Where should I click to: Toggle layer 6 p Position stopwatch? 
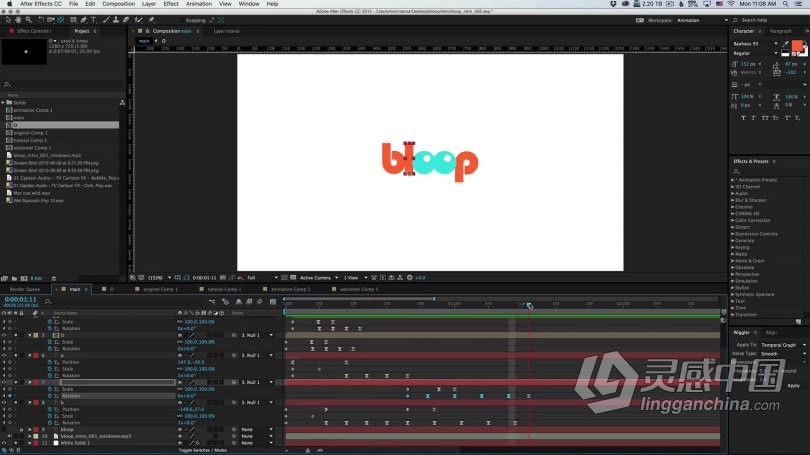(x=50, y=362)
